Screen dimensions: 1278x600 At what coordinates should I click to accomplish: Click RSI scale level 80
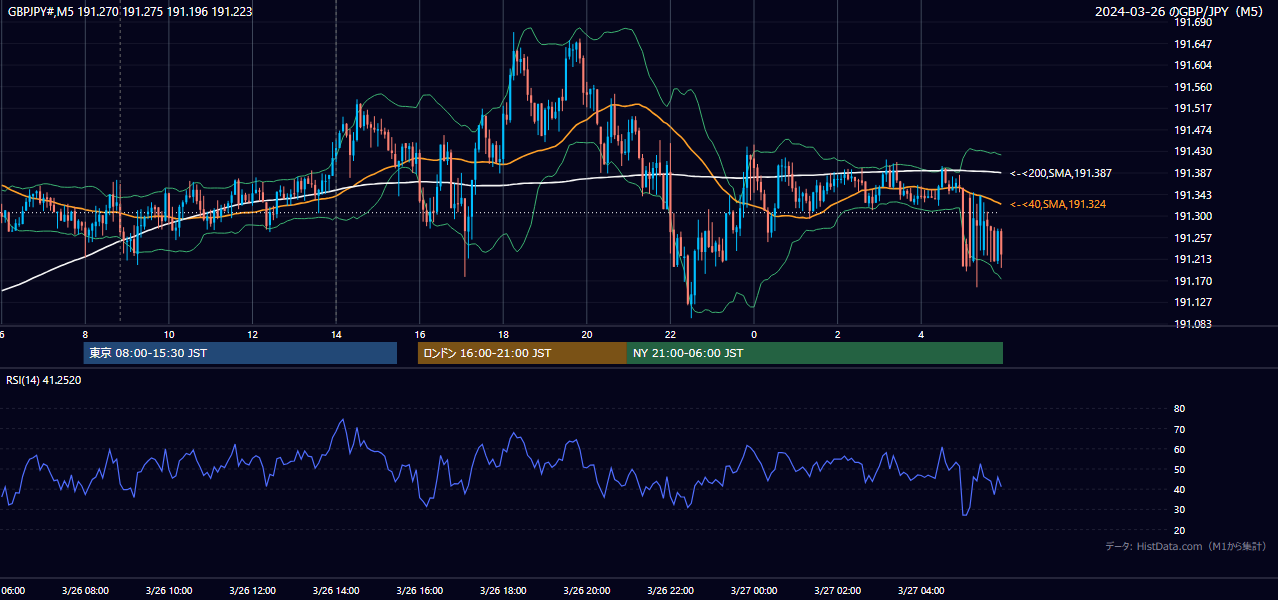pos(1179,409)
